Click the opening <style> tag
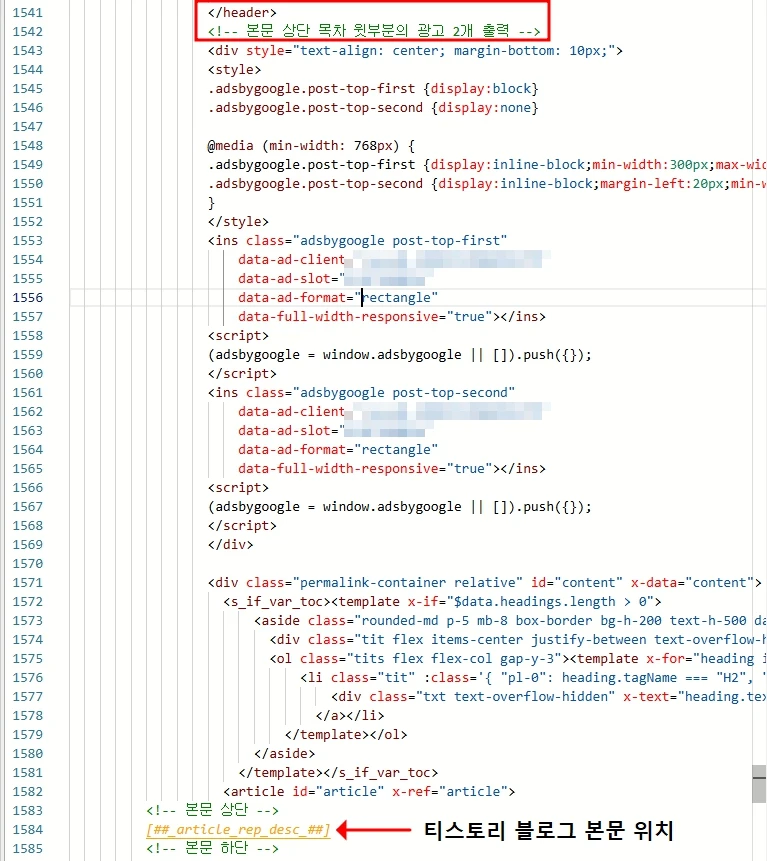 click(234, 70)
